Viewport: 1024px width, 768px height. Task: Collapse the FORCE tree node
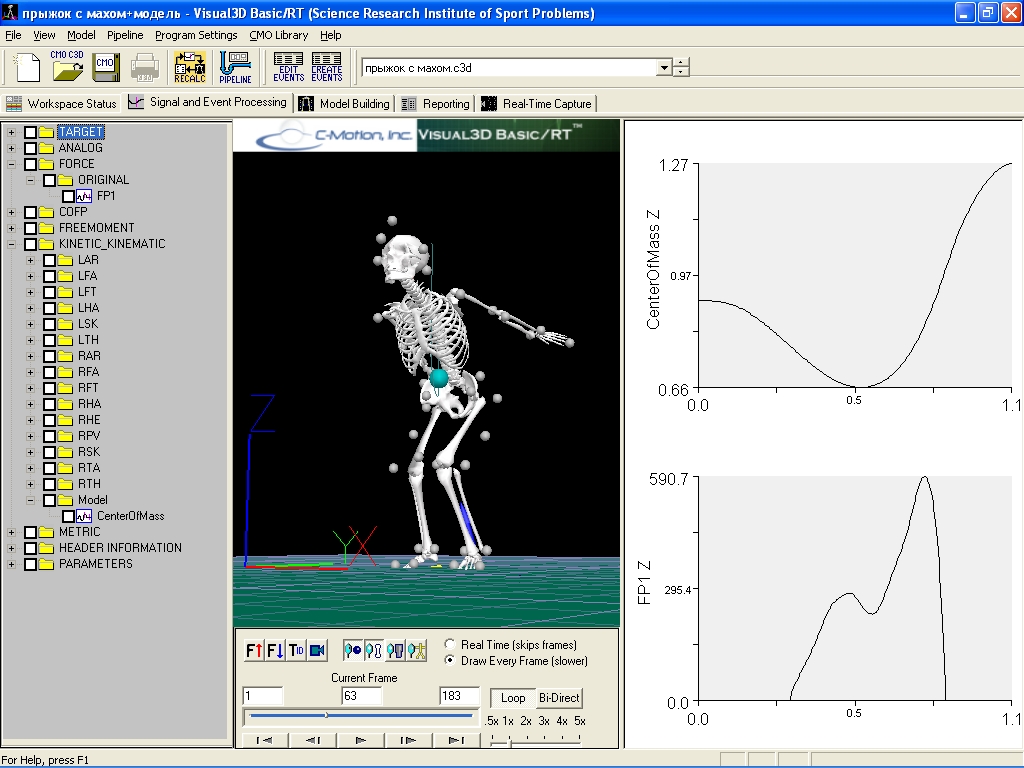[x=11, y=164]
